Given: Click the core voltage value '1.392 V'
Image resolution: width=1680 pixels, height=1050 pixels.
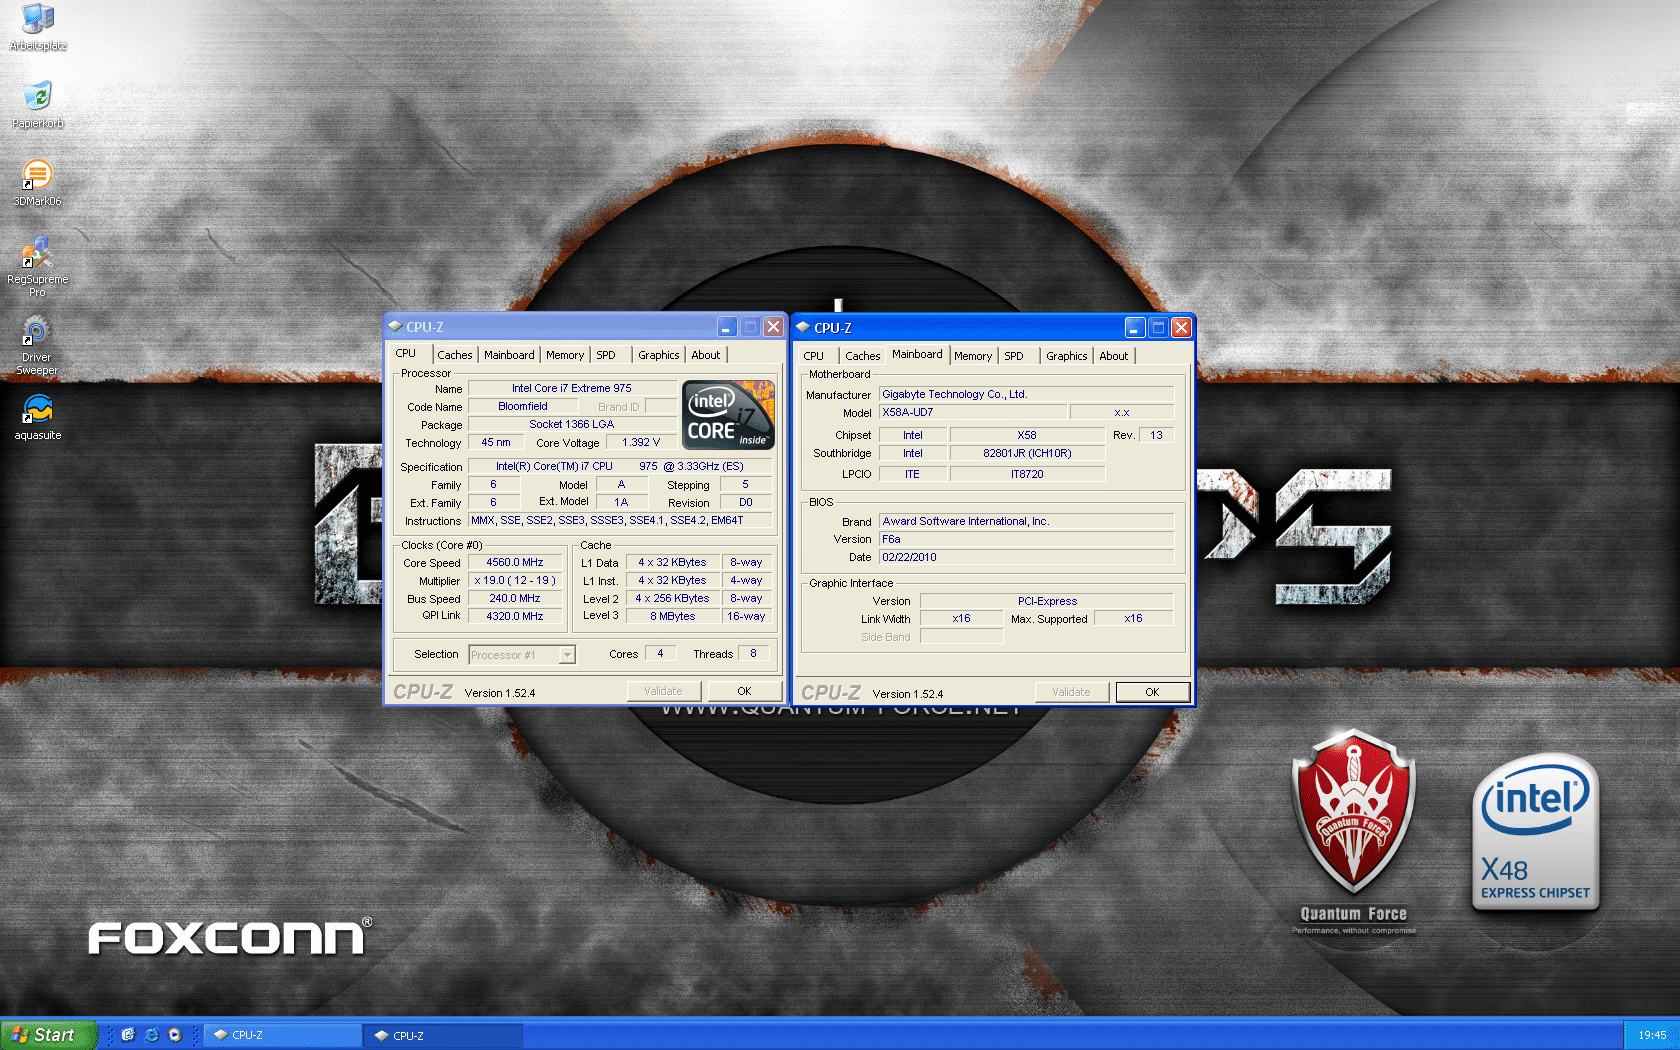Looking at the screenshot, I should [641, 442].
